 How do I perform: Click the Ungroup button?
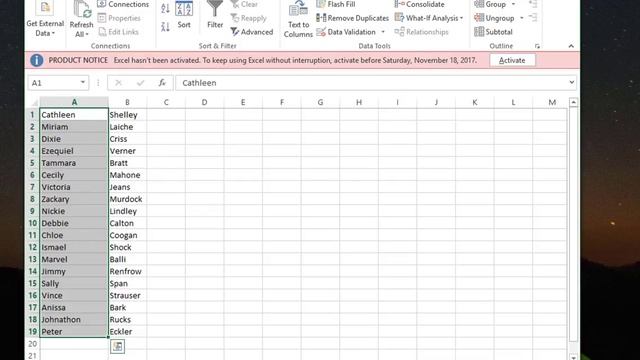[494, 18]
